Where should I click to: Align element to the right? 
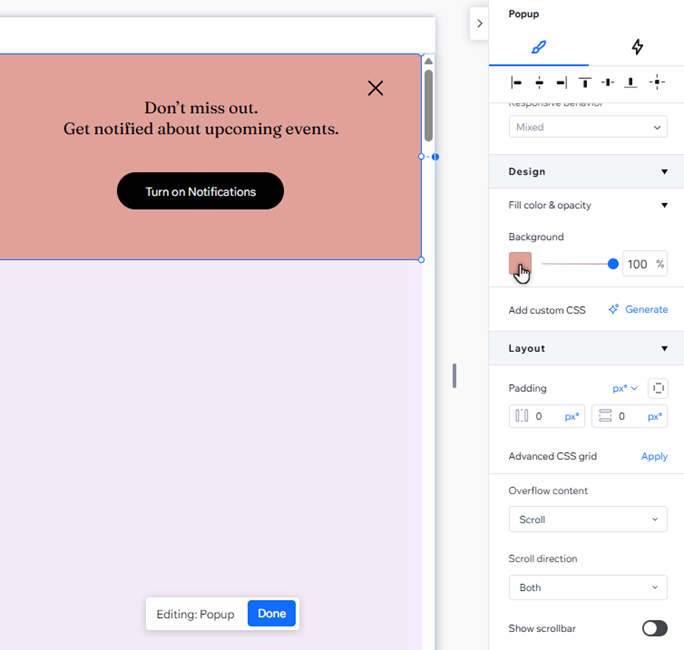[x=562, y=82]
